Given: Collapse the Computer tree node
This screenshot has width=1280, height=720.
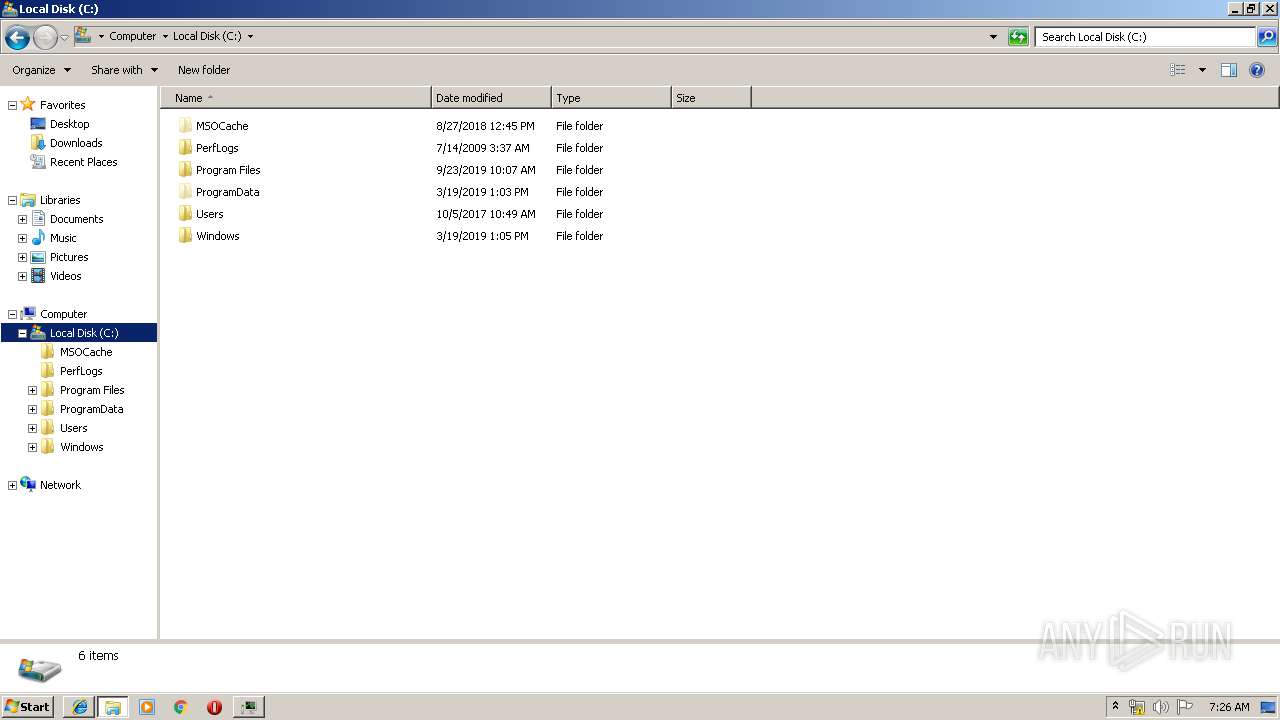Looking at the screenshot, I should 12,314.
